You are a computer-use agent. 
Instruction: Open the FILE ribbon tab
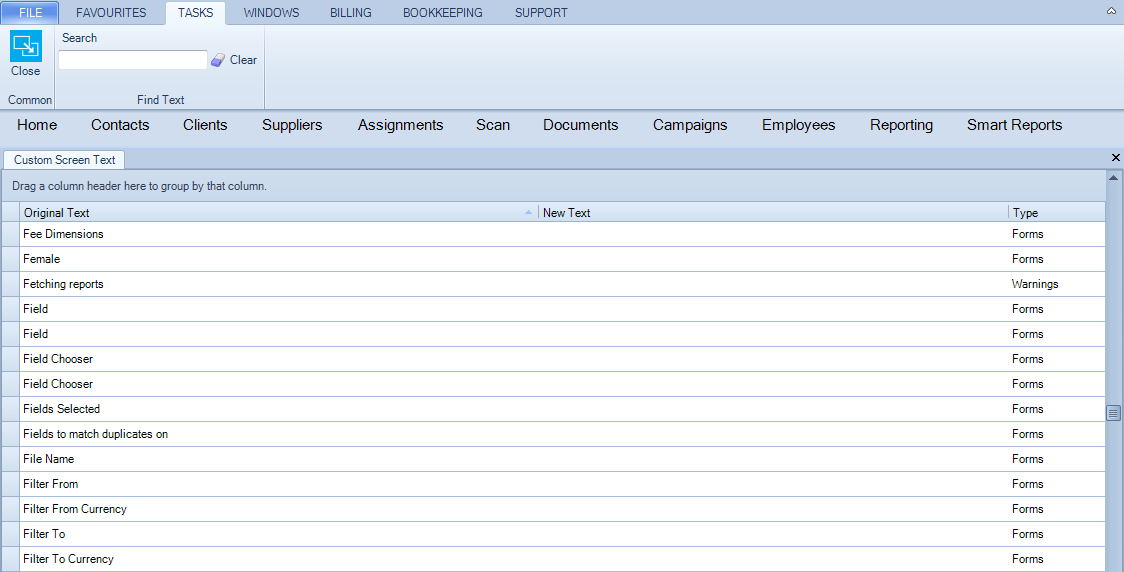point(30,13)
